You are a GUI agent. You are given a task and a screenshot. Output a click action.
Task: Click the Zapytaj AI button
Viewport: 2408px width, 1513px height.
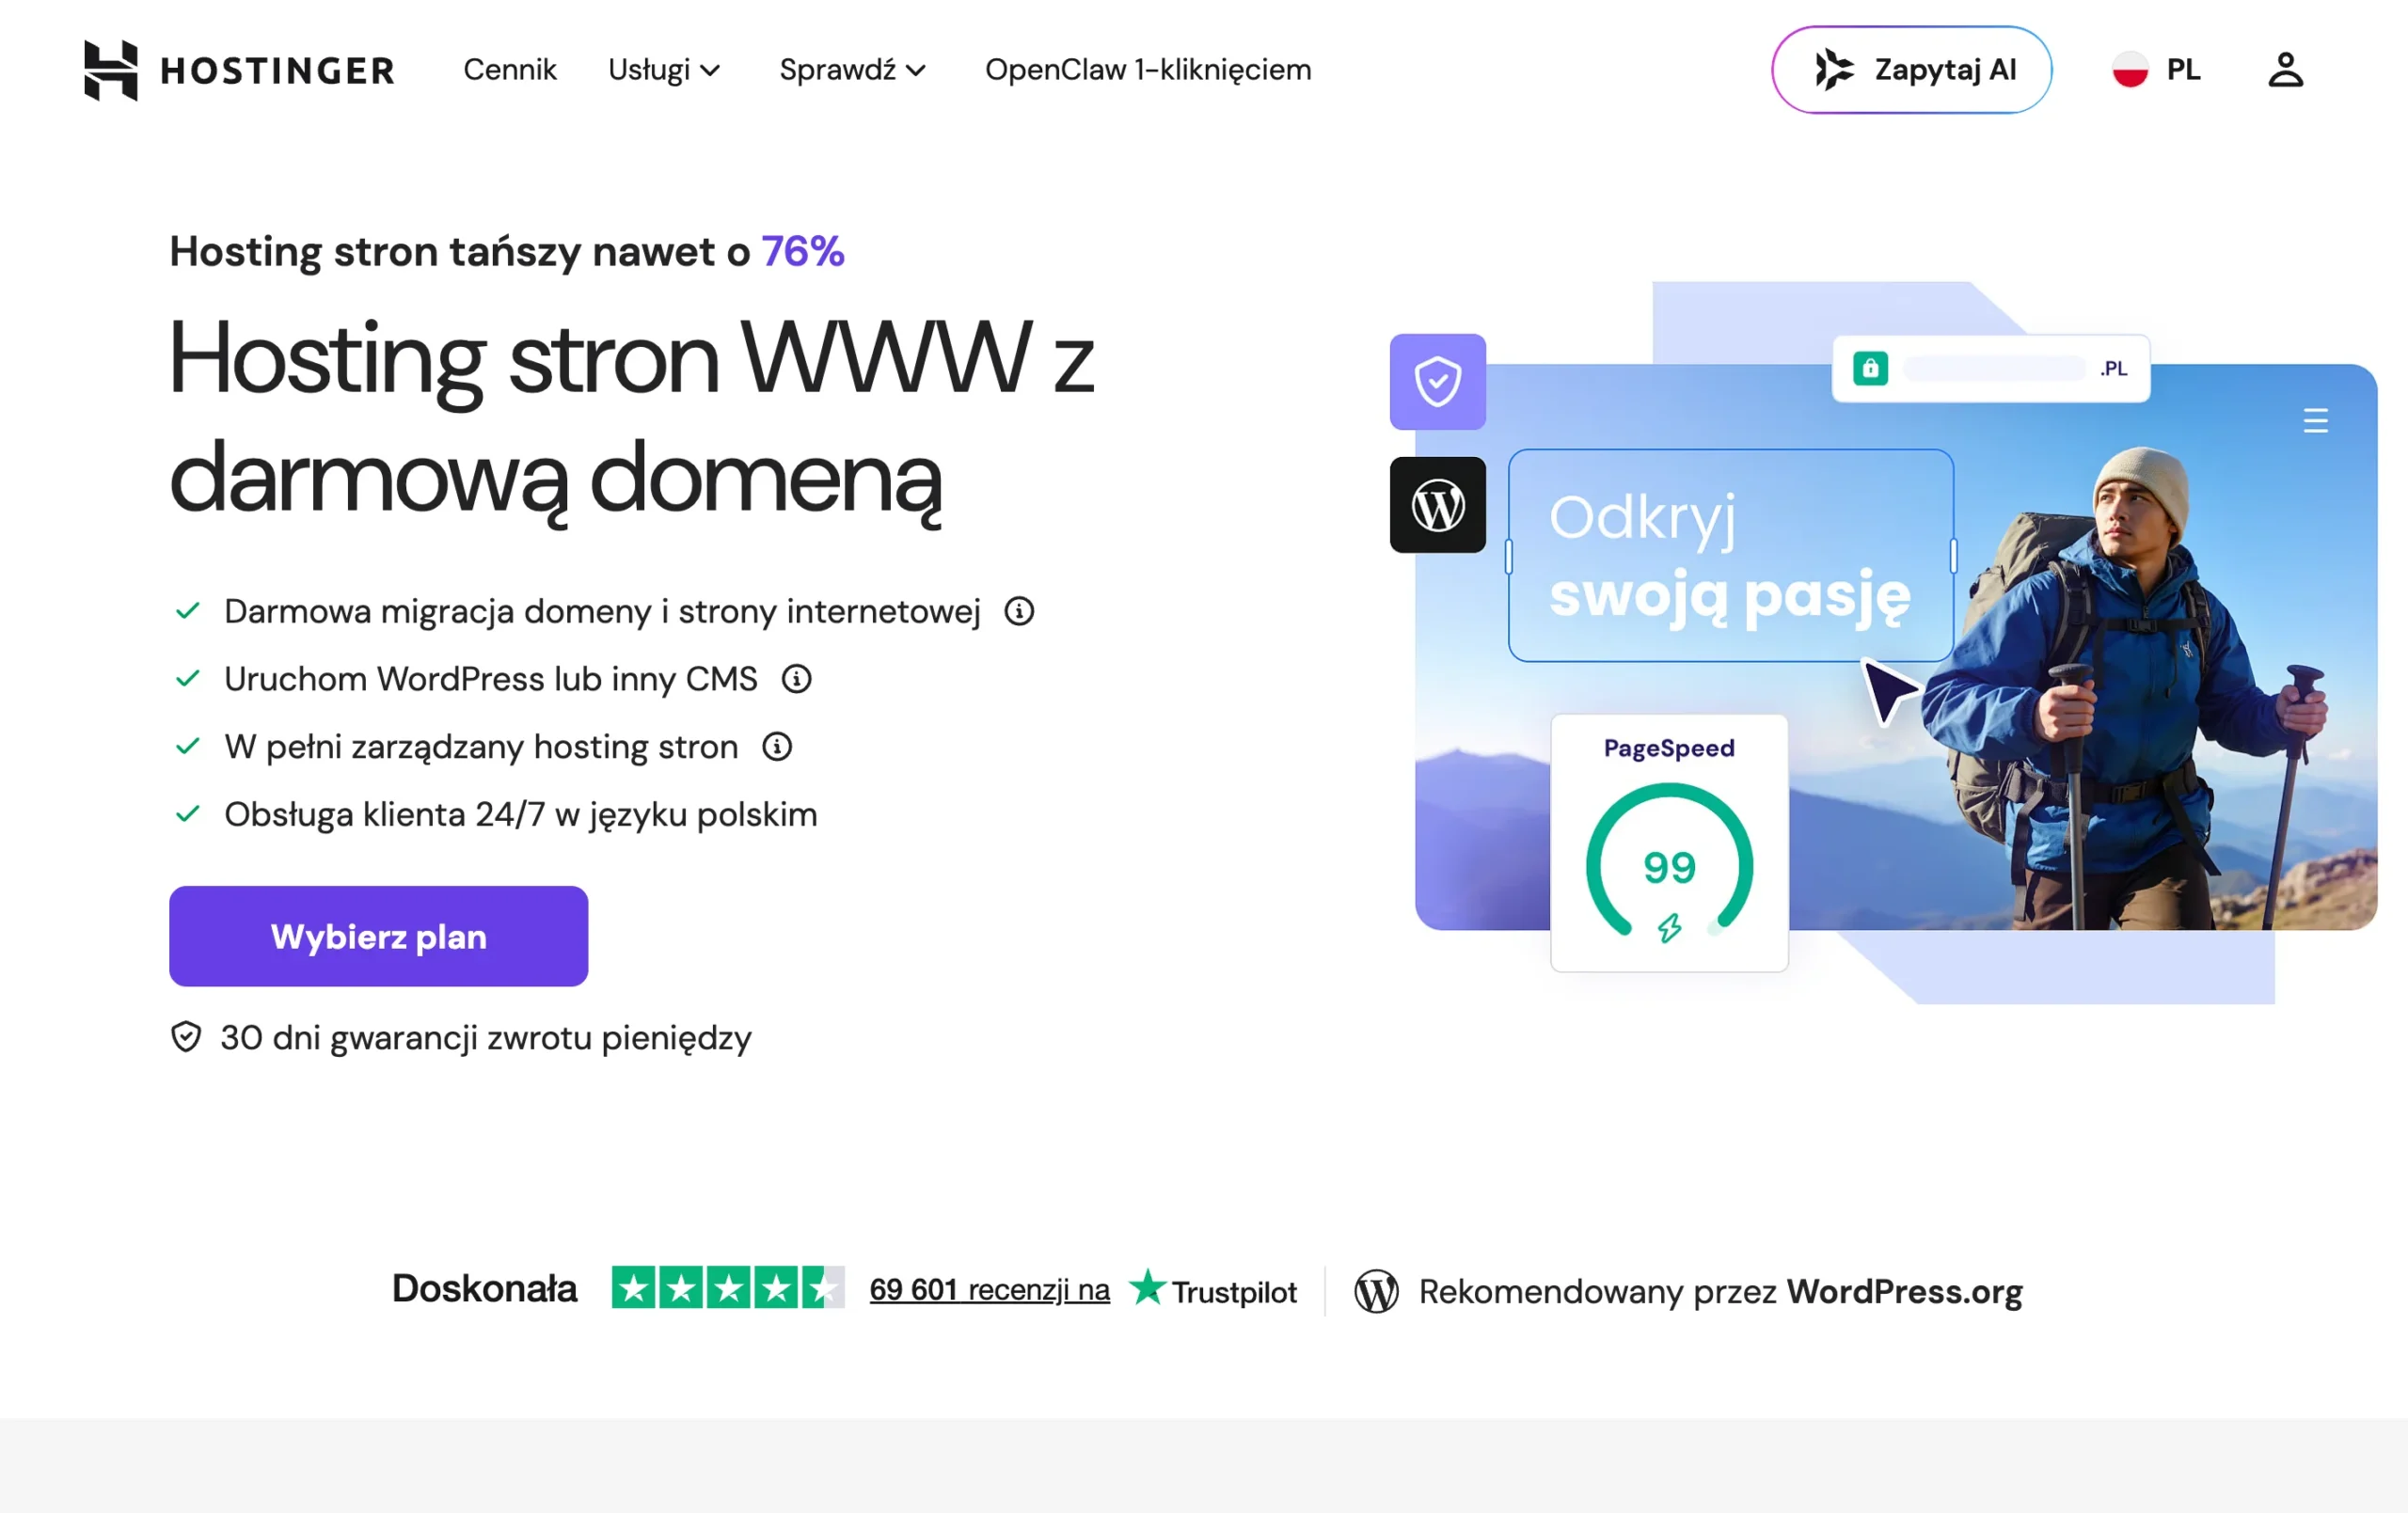point(1911,70)
